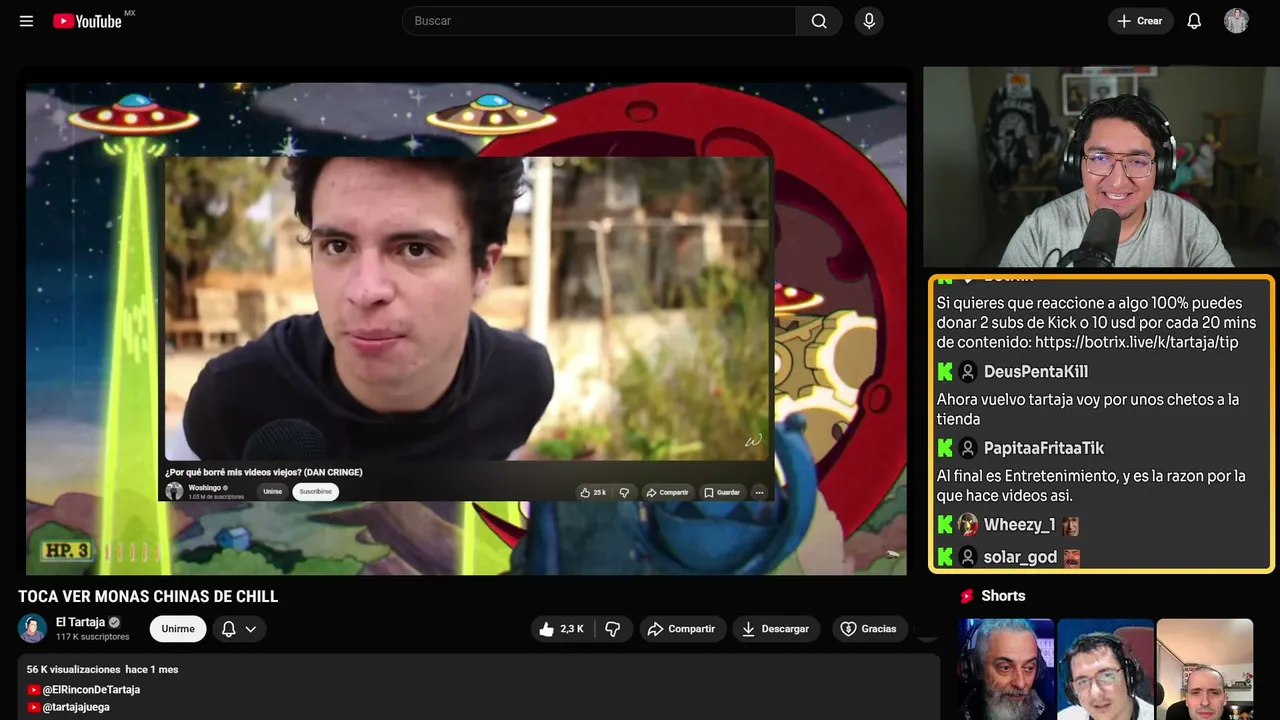Click the streamer webcam feed
This screenshot has height=720, width=1280.
coord(1101,167)
